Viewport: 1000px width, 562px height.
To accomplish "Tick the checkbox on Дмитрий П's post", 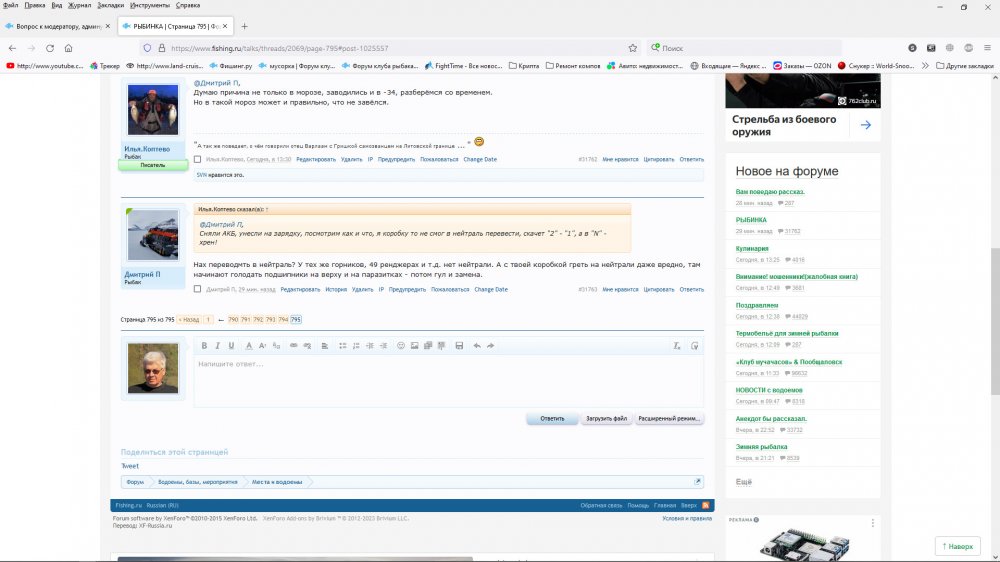I will click(198, 289).
